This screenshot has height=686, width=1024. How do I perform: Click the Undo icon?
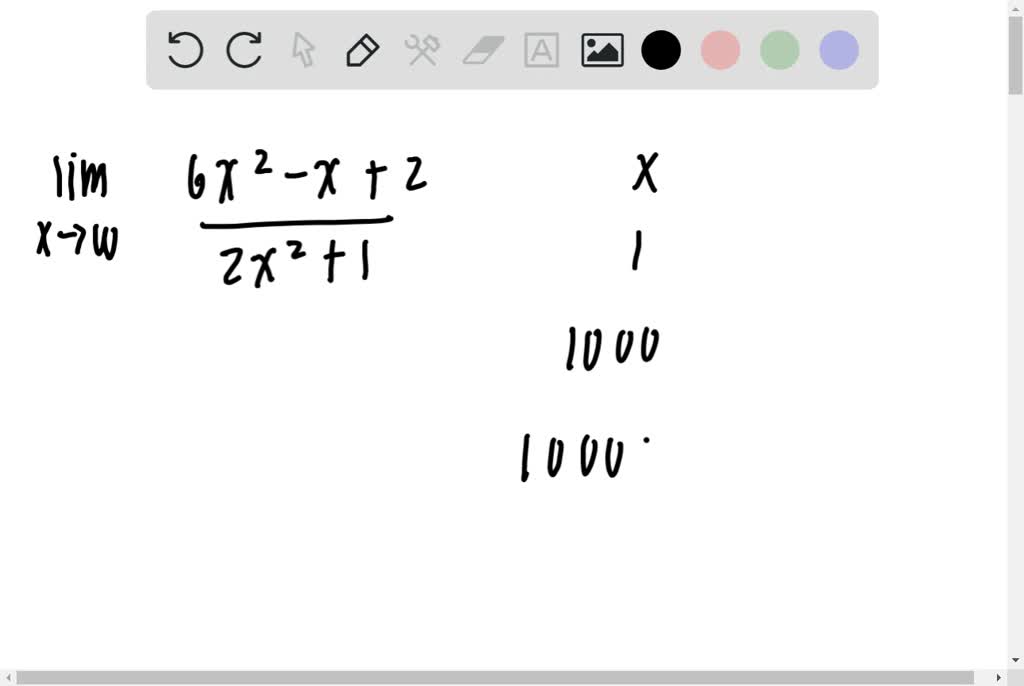184,49
